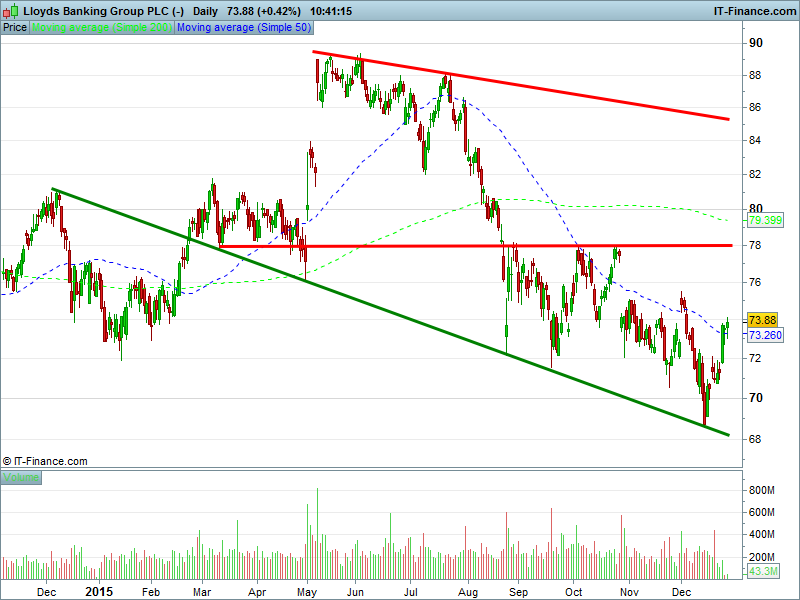Click the Oct label on time axis
This screenshot has height=600, width=800.
point(573,592)
